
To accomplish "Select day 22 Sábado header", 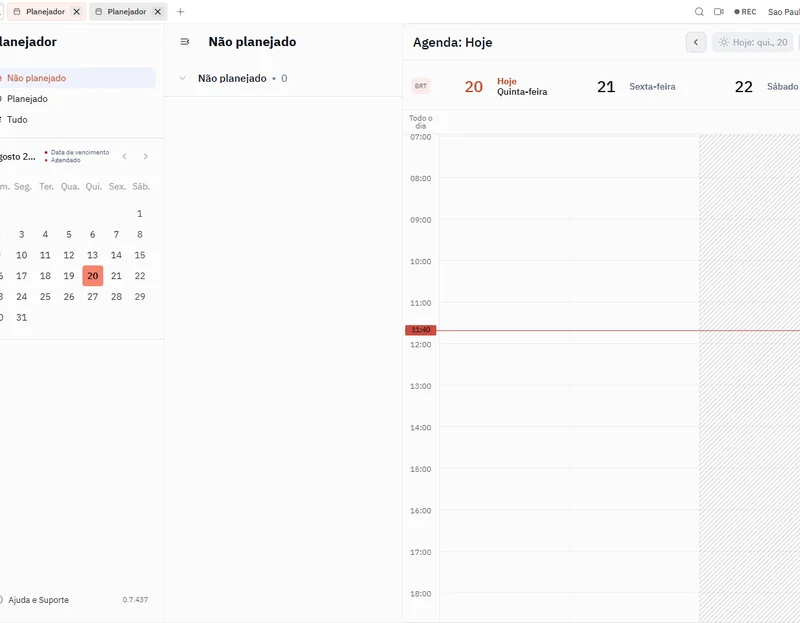I will point(766,86).
